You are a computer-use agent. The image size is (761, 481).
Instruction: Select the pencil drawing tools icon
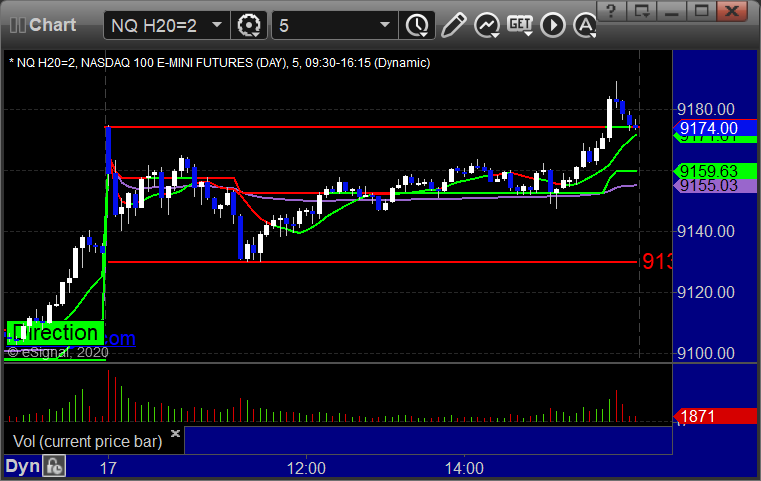coord(454,25)
